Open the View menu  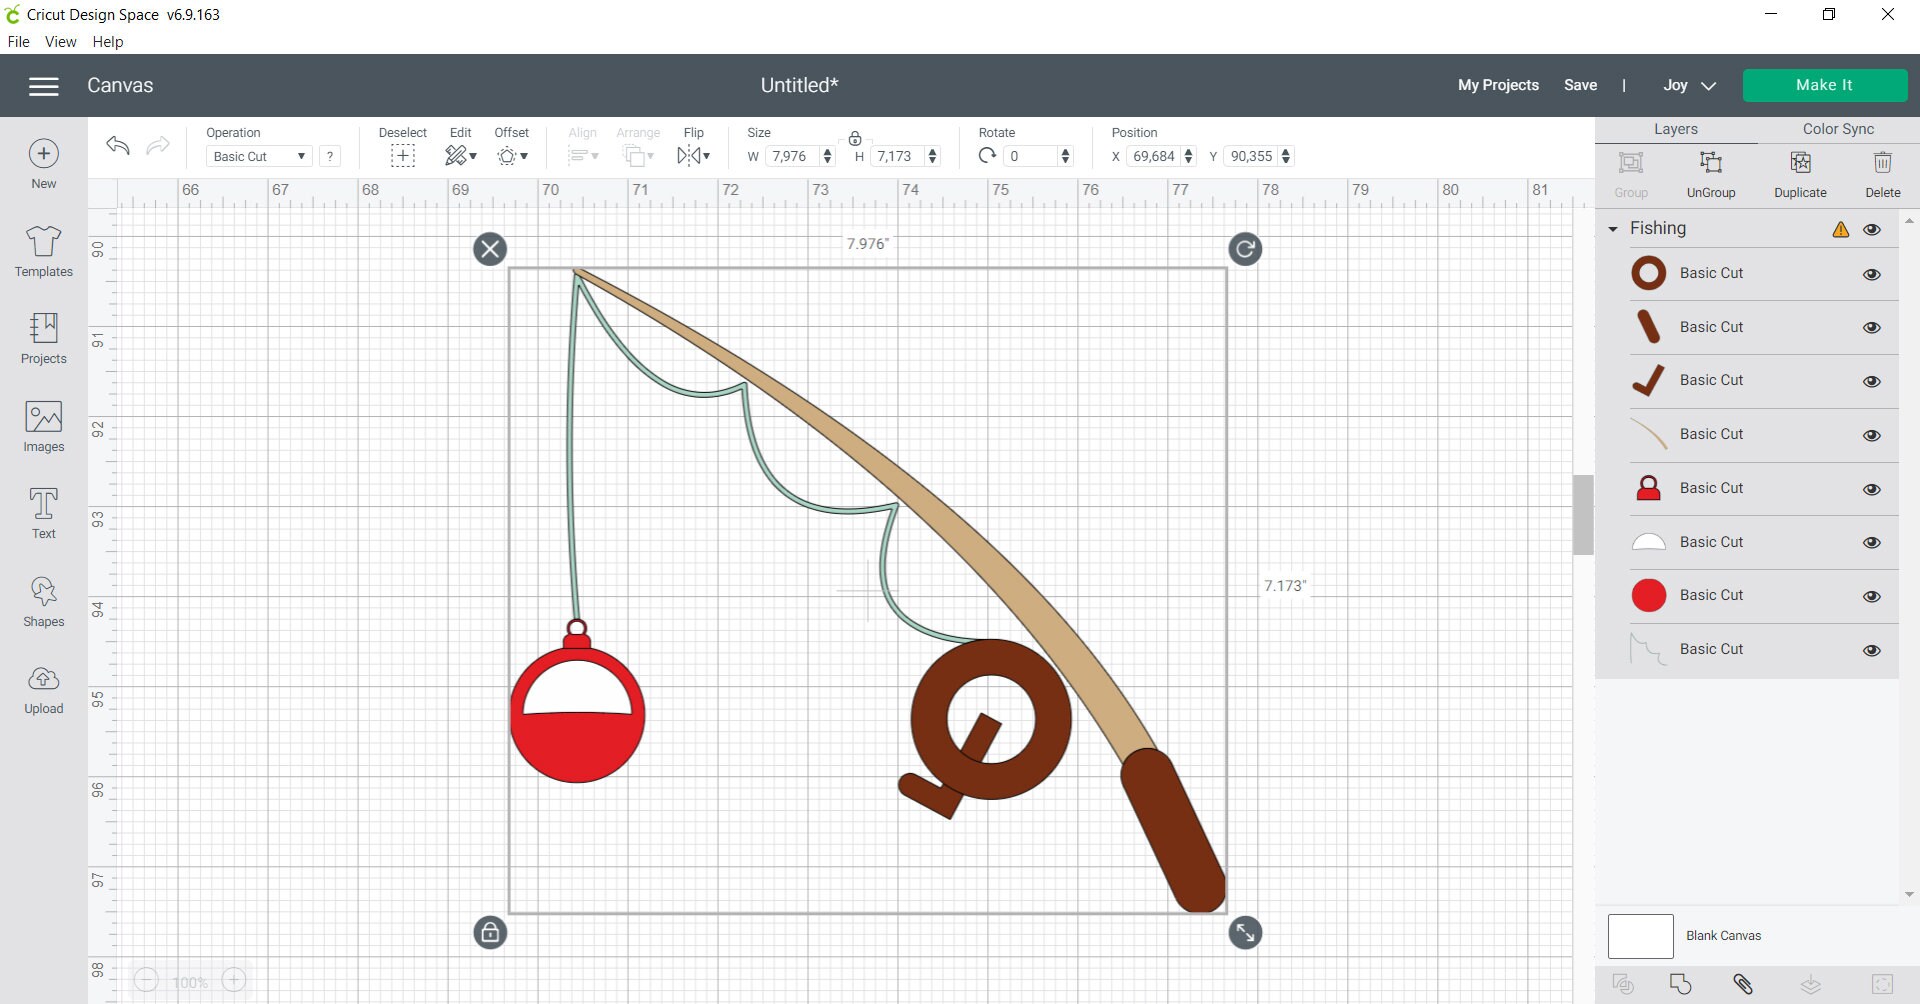(x=61, y=41)
